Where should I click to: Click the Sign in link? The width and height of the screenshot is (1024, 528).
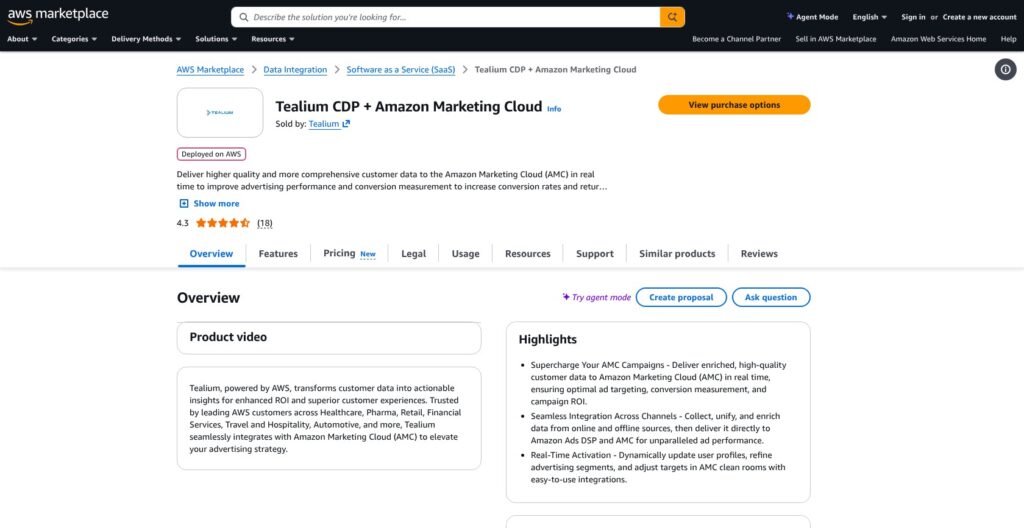(913, 17)
